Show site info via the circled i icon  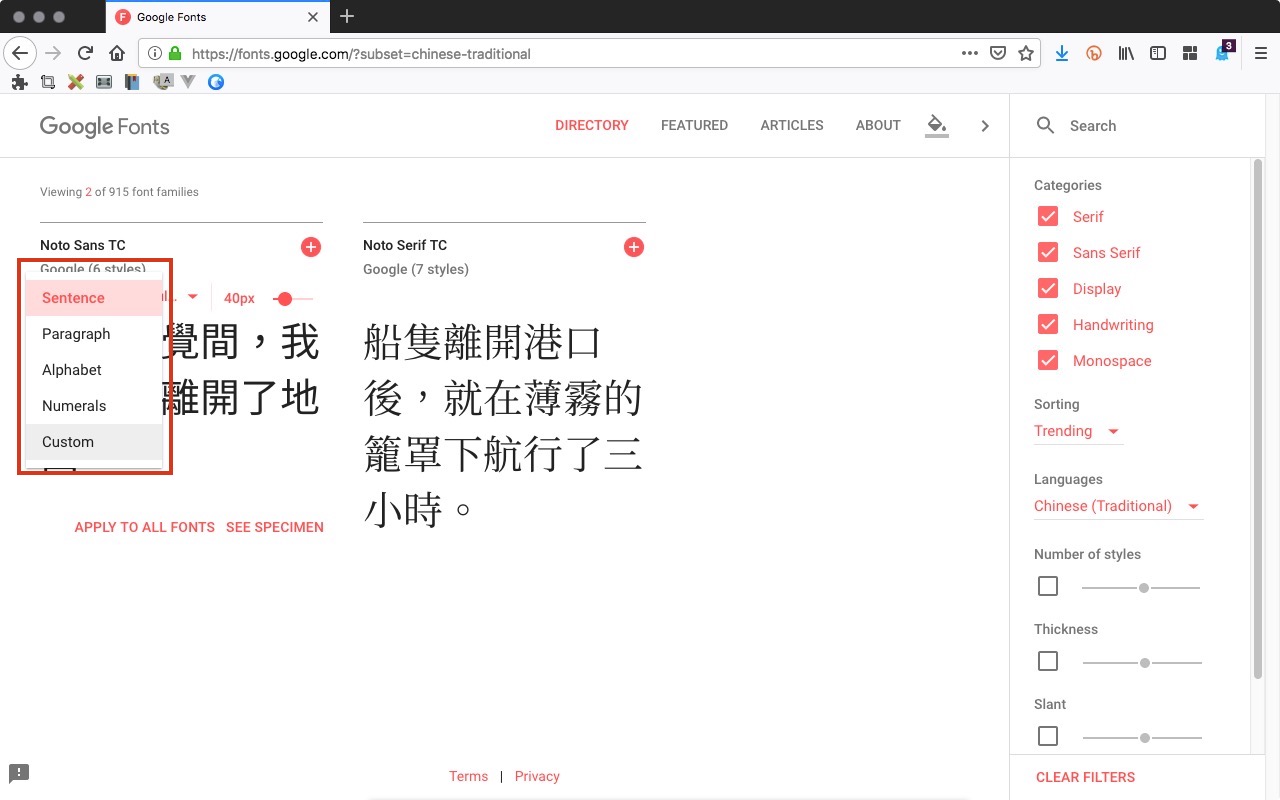tap(156, 54)
